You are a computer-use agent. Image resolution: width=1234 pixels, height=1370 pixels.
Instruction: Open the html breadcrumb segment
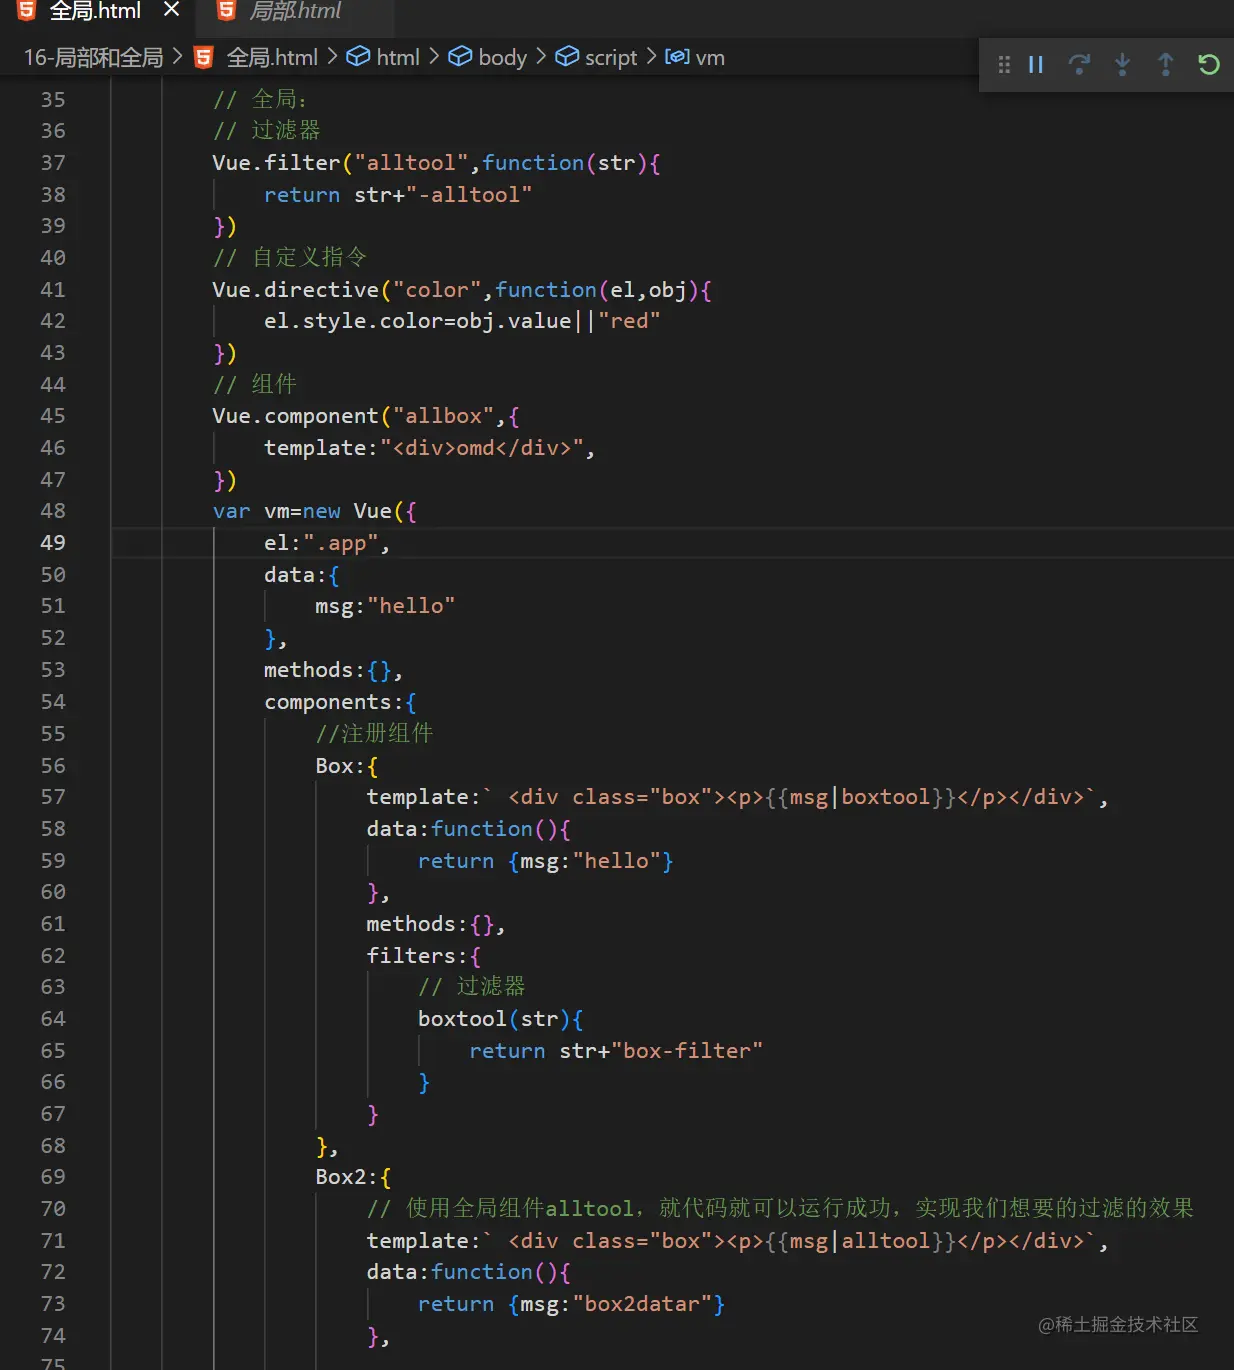pyautogui.click(x=398, y=58)
